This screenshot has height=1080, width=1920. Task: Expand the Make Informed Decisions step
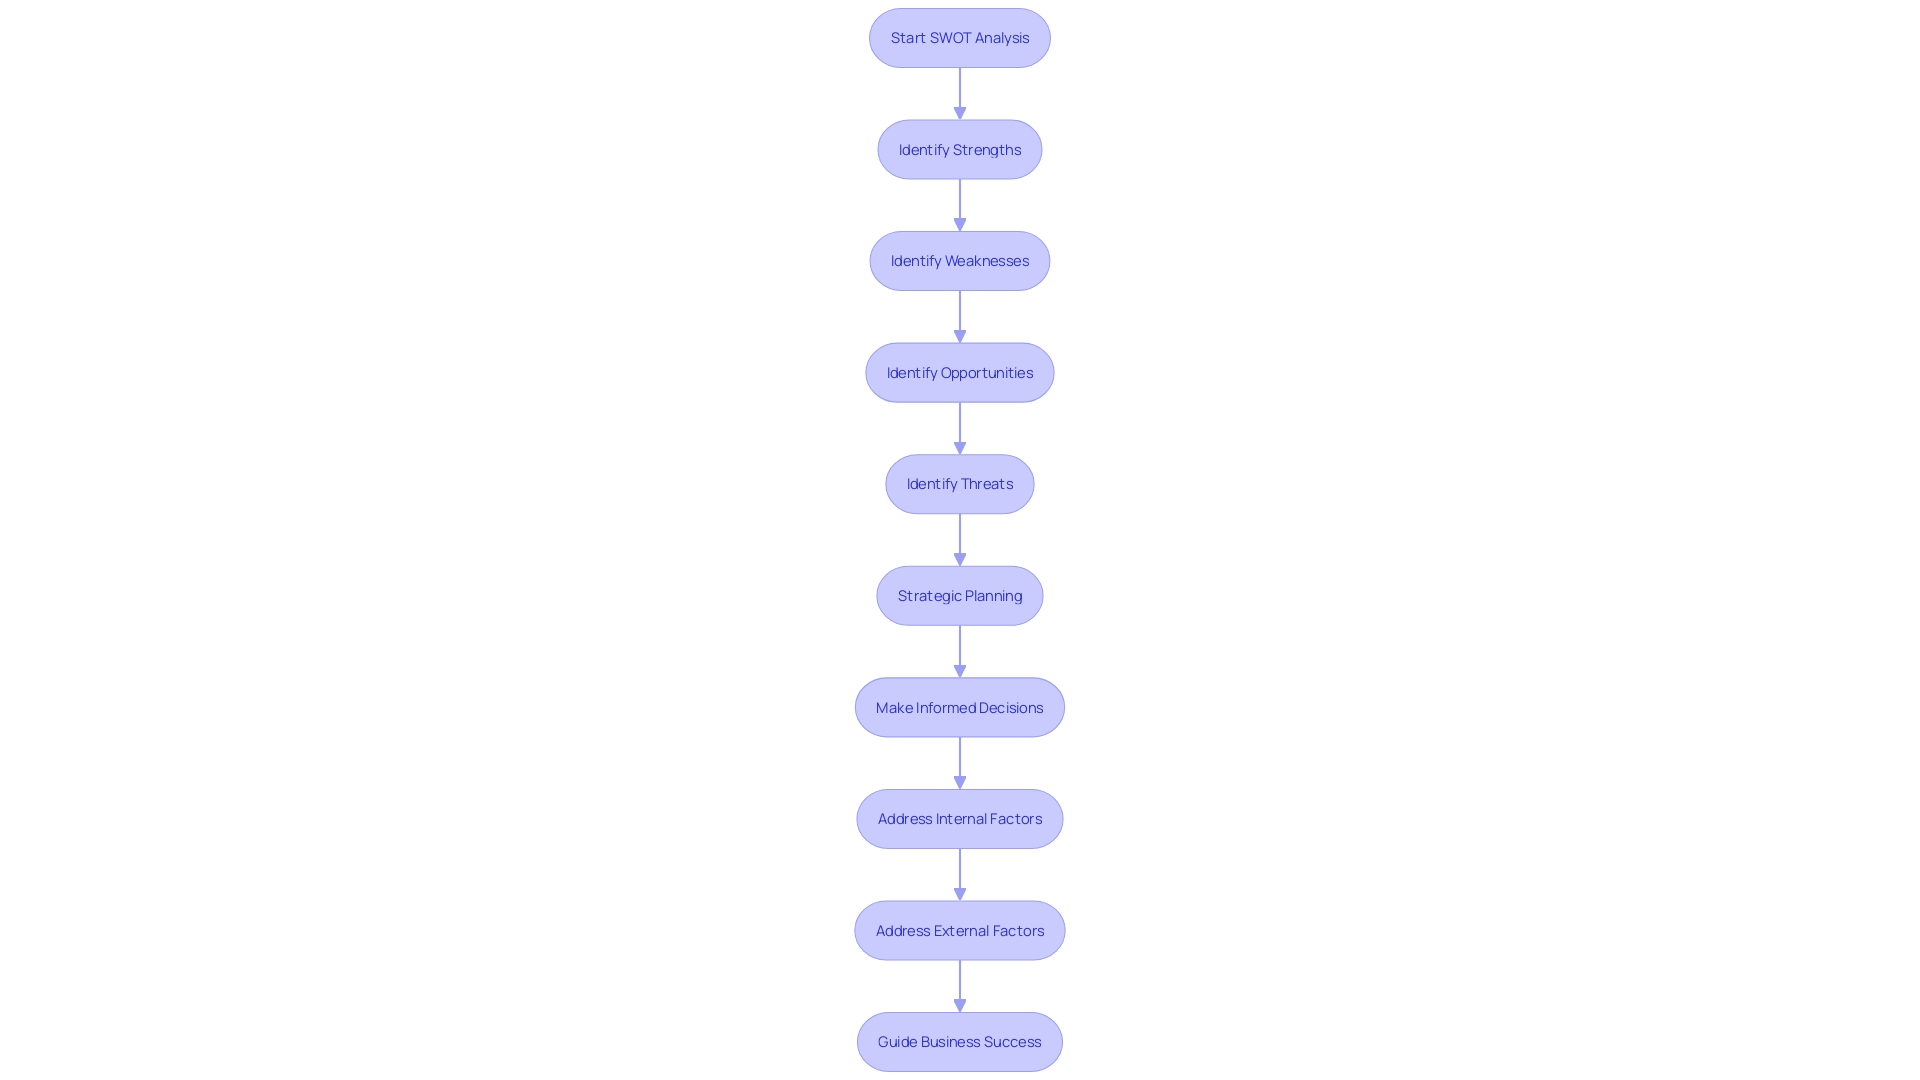(959, 707)
